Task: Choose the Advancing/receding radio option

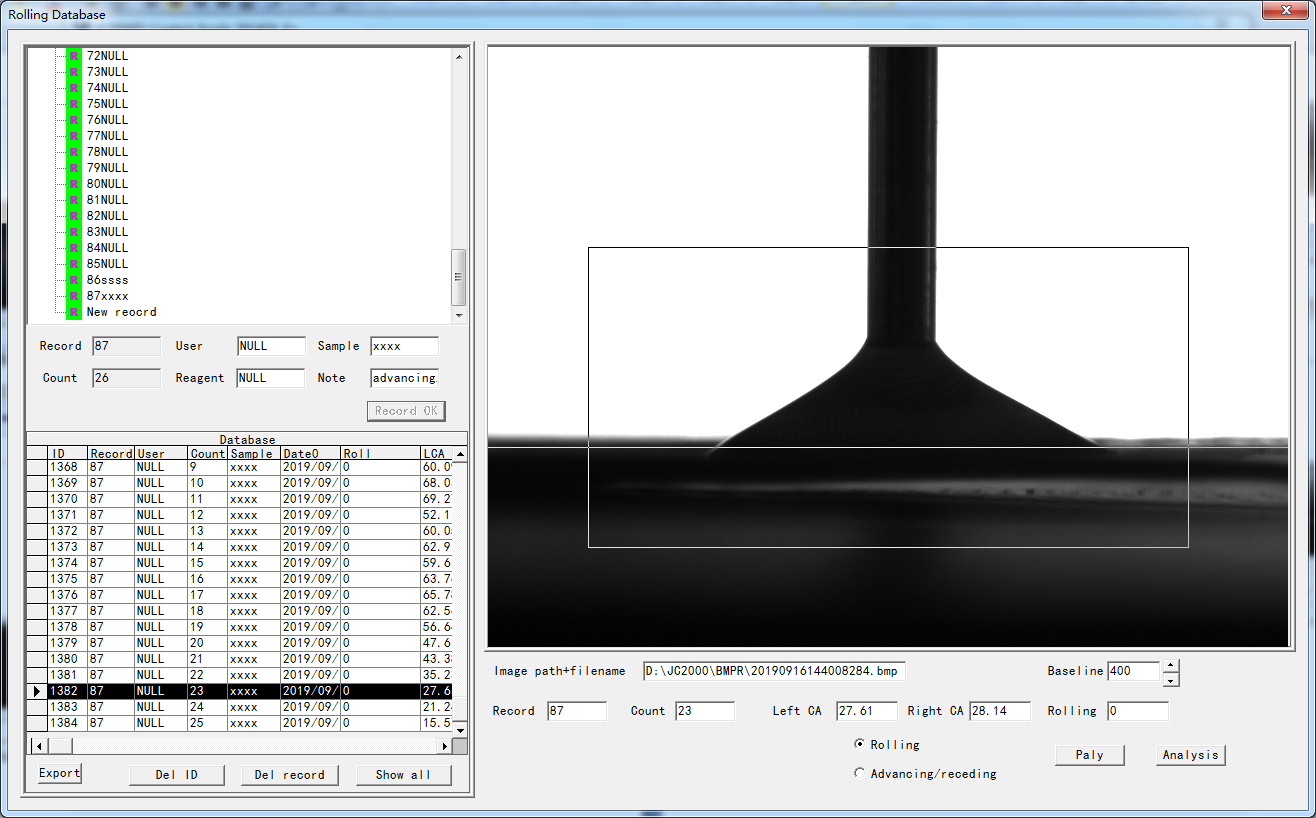Action: [x=860, y=773]
